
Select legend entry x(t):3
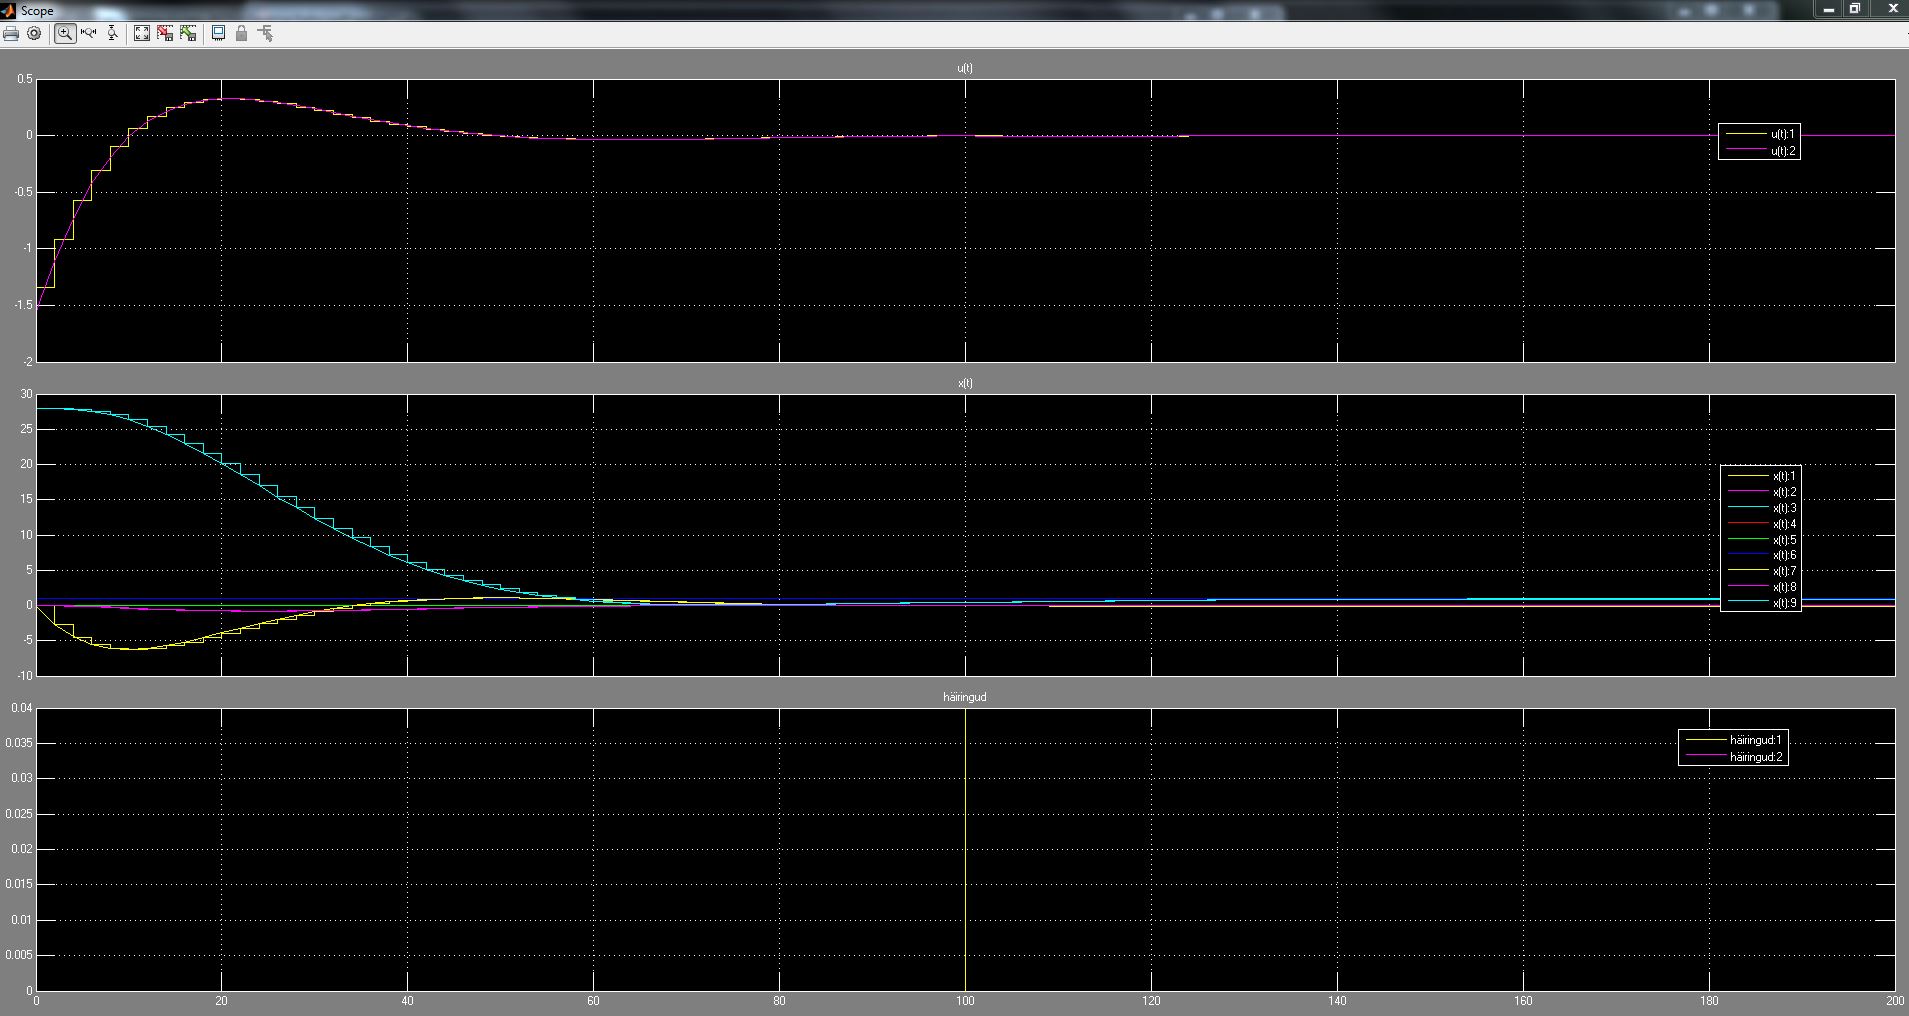1761,508
